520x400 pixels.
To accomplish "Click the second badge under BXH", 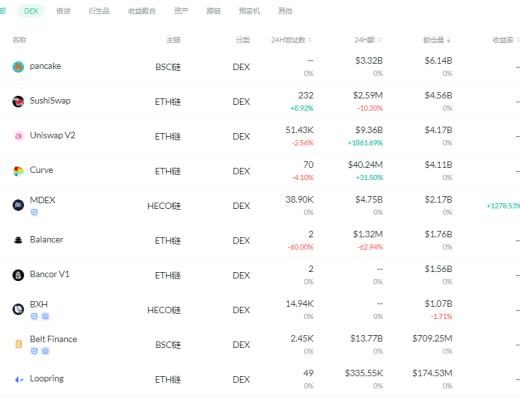I will click(x=45, y=316).
